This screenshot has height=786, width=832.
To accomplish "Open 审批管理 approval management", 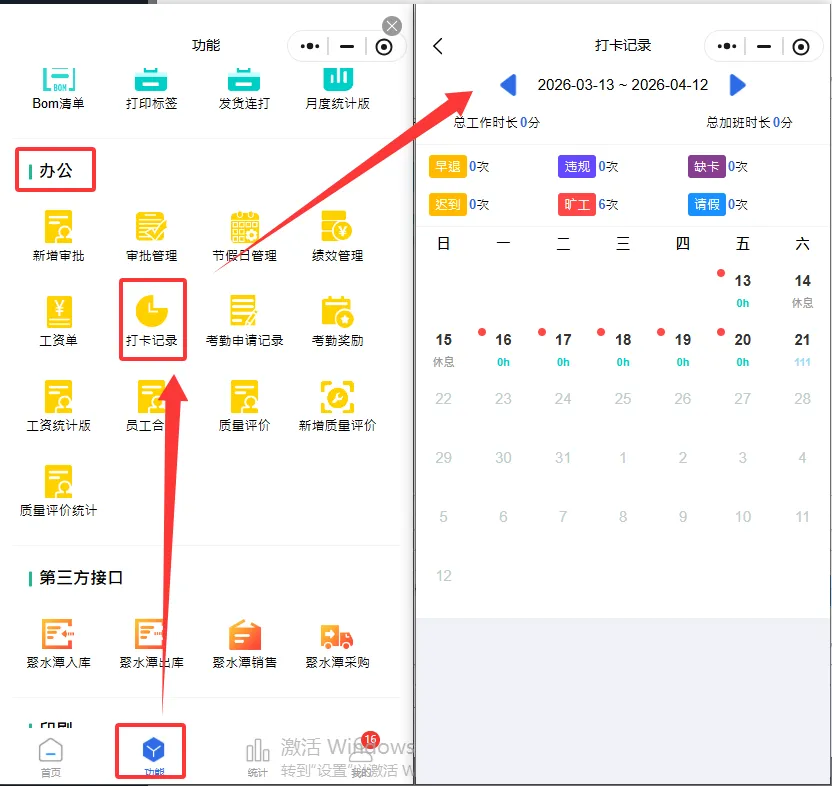I will pos(151,229).
